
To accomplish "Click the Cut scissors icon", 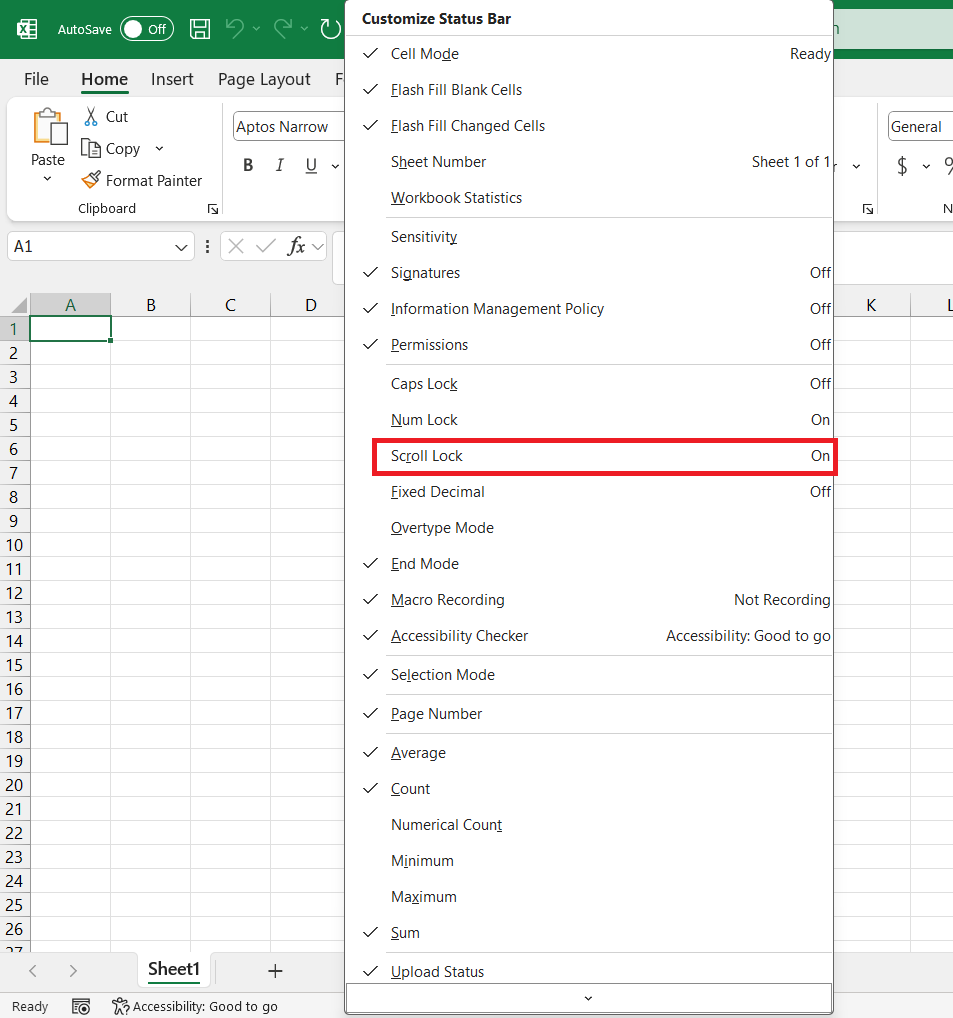I will click(x=90, y=116).
